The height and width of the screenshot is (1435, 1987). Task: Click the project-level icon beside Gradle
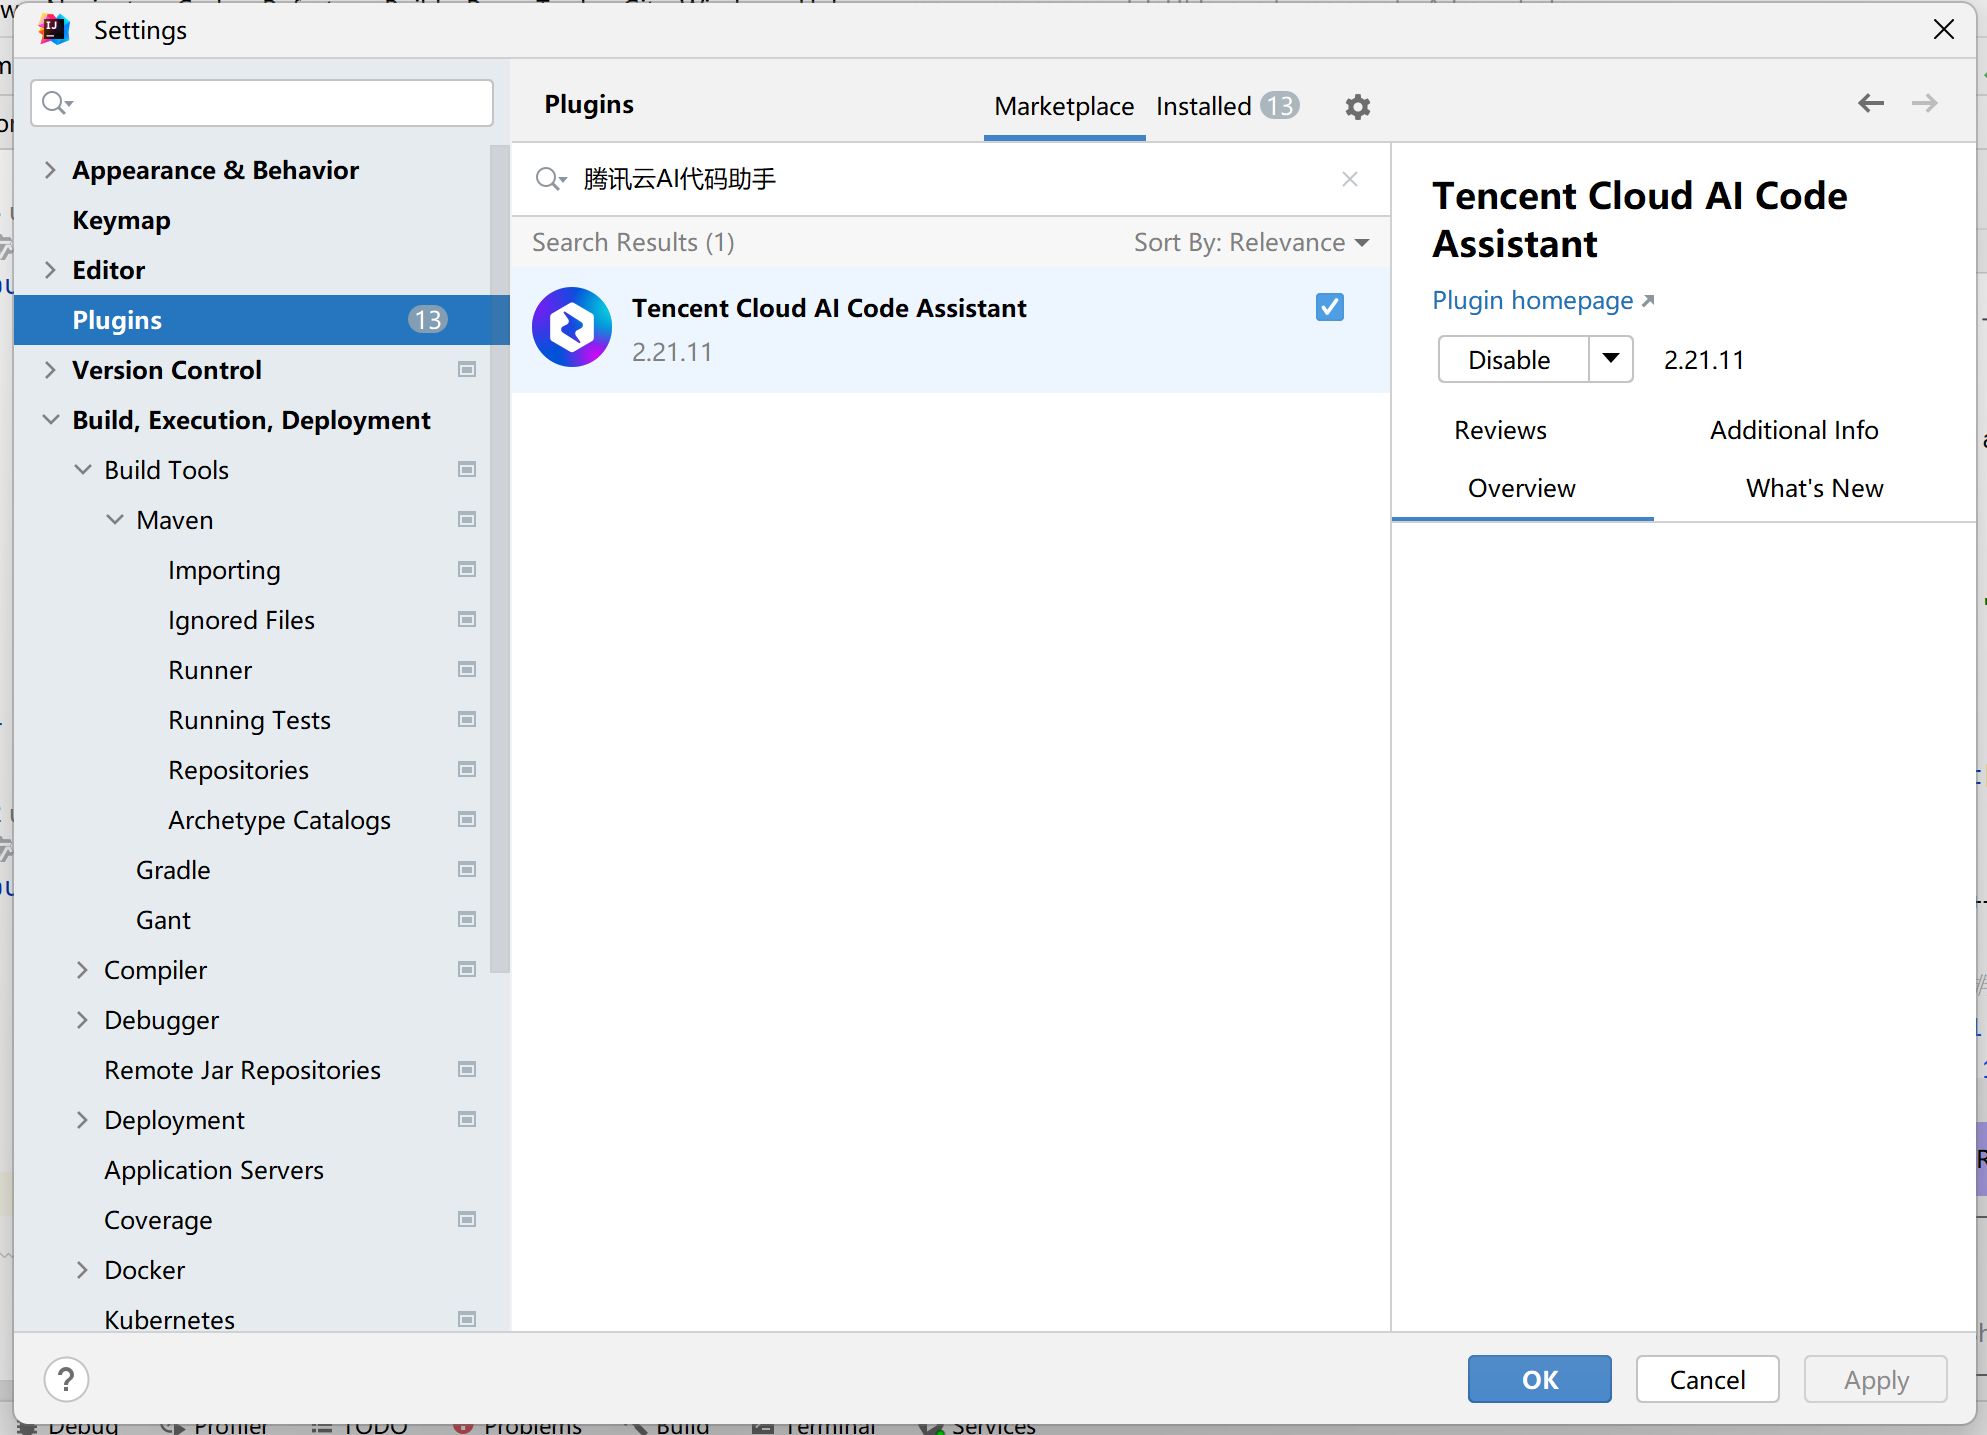coord(466,870)
